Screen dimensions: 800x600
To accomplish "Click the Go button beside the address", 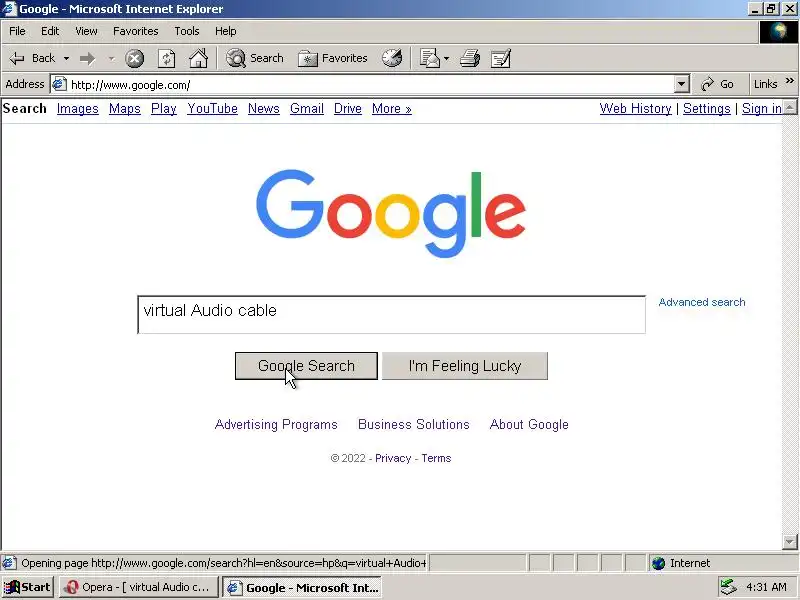I will coord(717,84).
